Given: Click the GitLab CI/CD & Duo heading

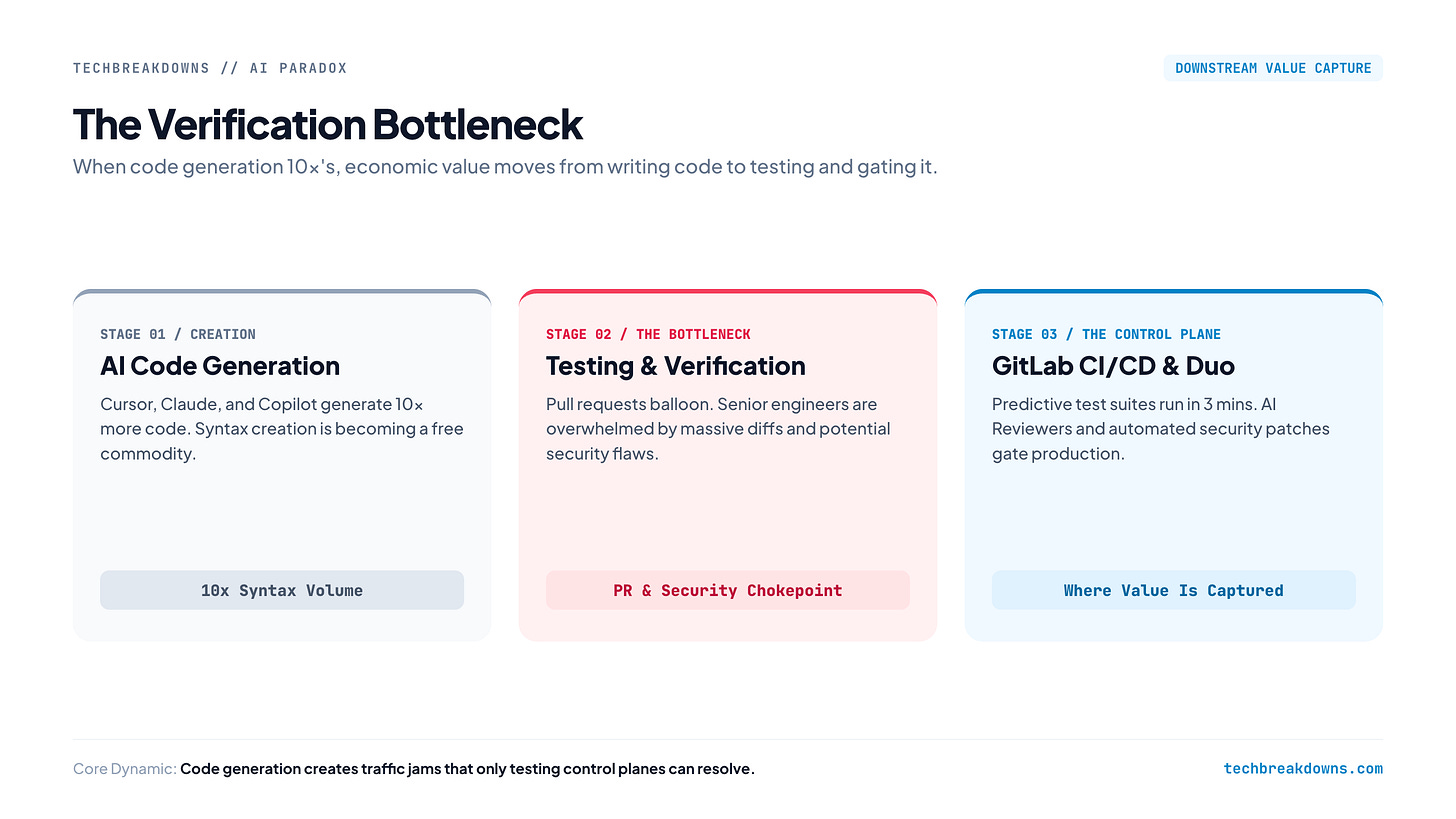Looking at the screenshot, I should tap(1113, 366).
